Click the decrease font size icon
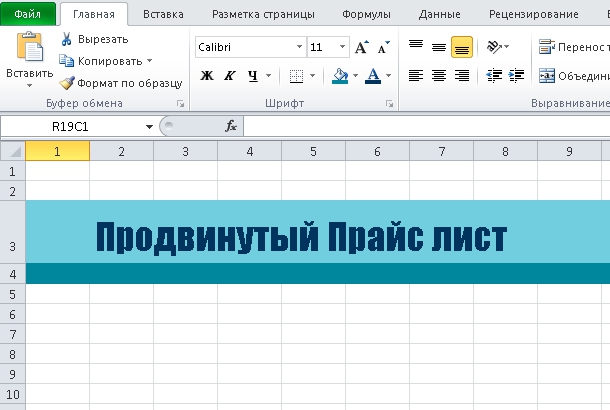This screenshot has width=610, height=410. tap(381, 47)
